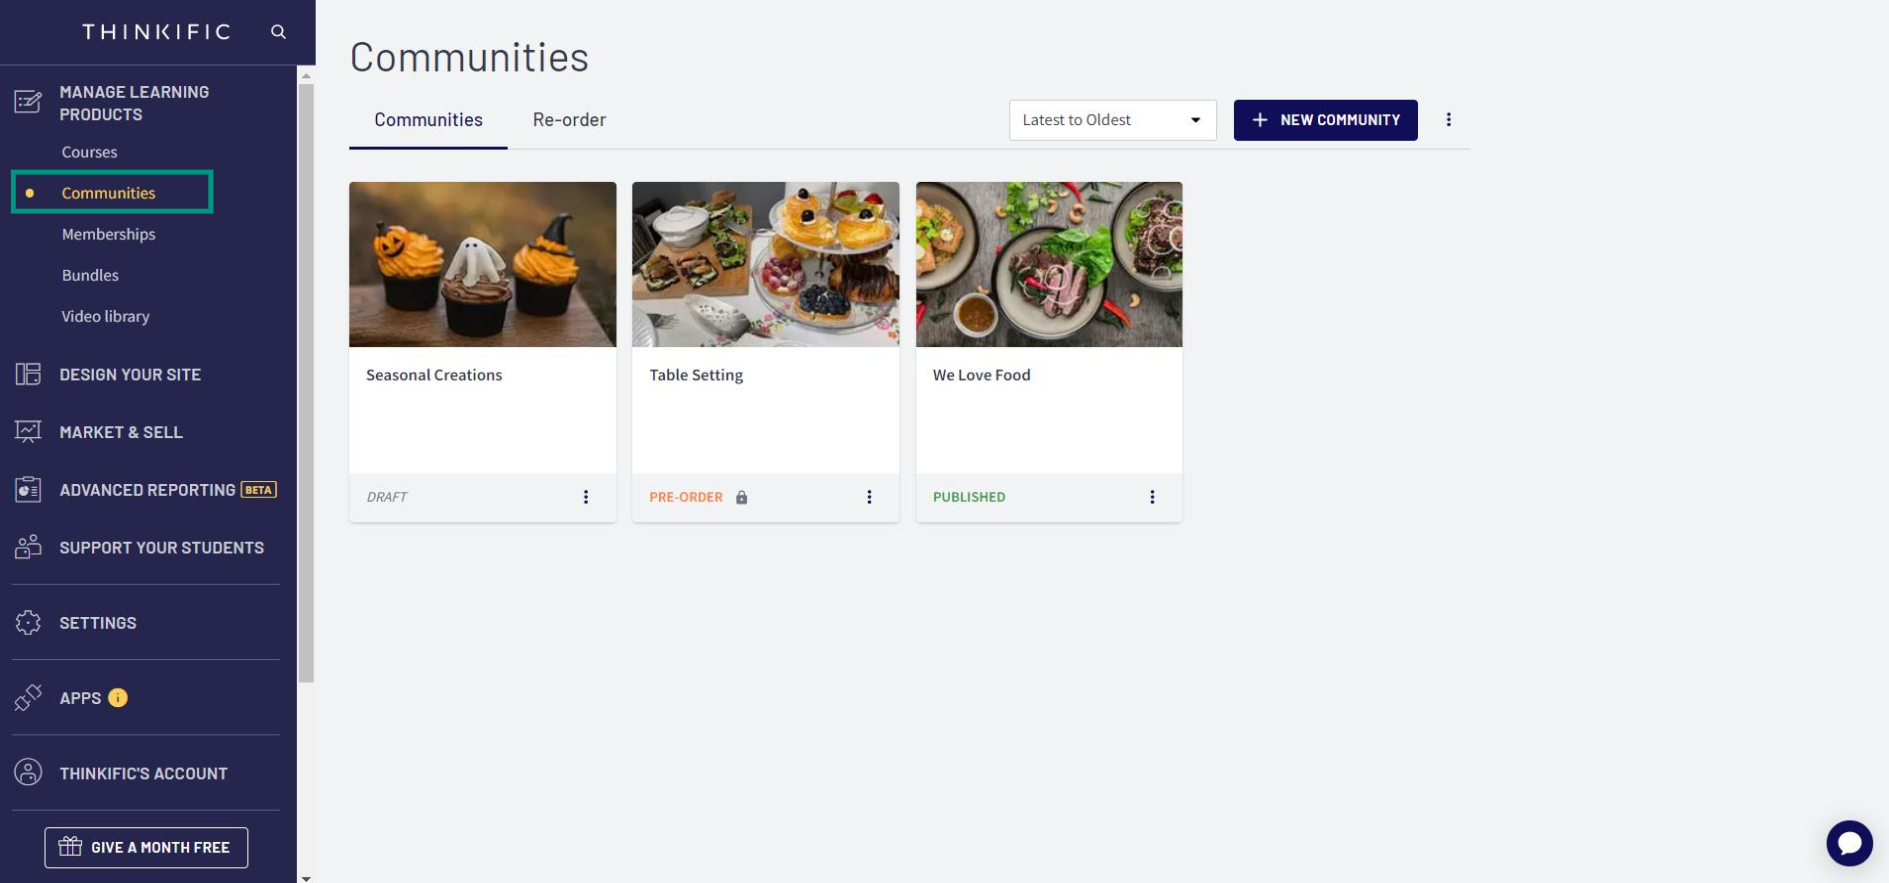Viewport: 1889px width, 883px height.
Task: Click Give a Month Free button
Action: 146,847
